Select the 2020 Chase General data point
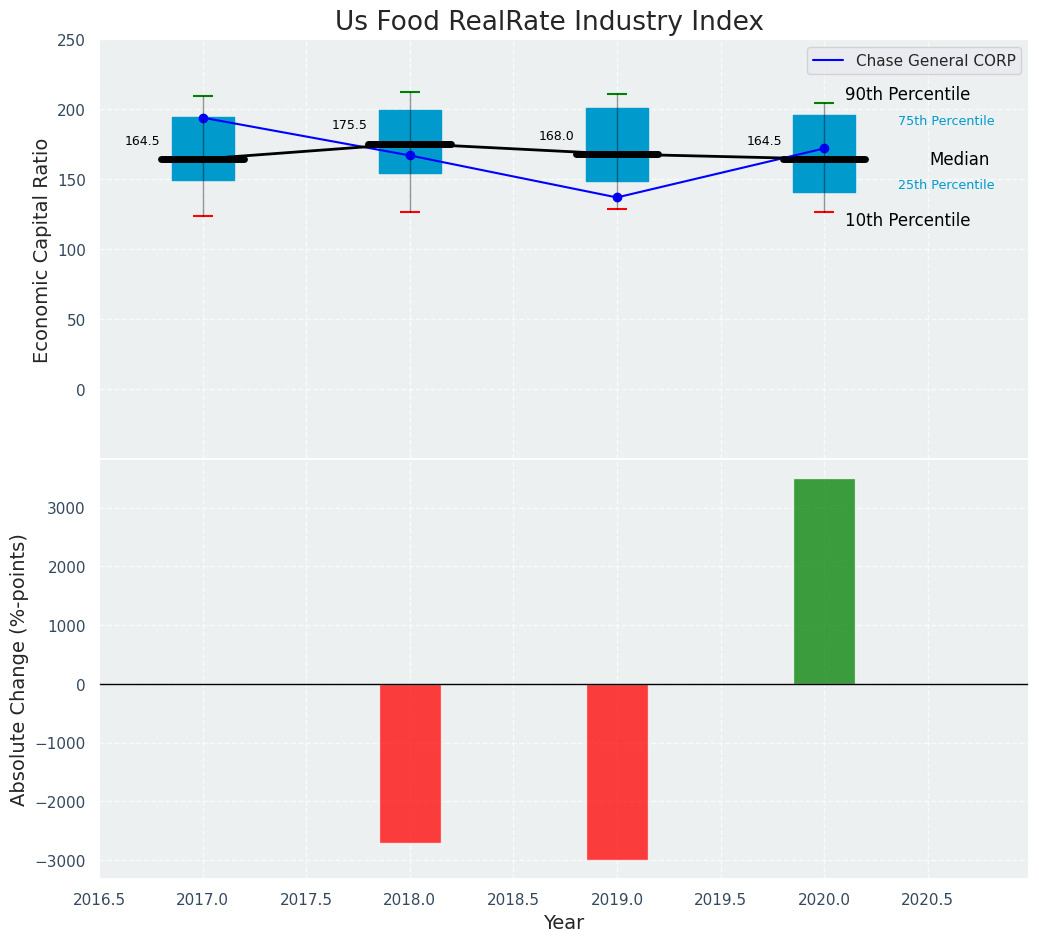 point(824,148)
